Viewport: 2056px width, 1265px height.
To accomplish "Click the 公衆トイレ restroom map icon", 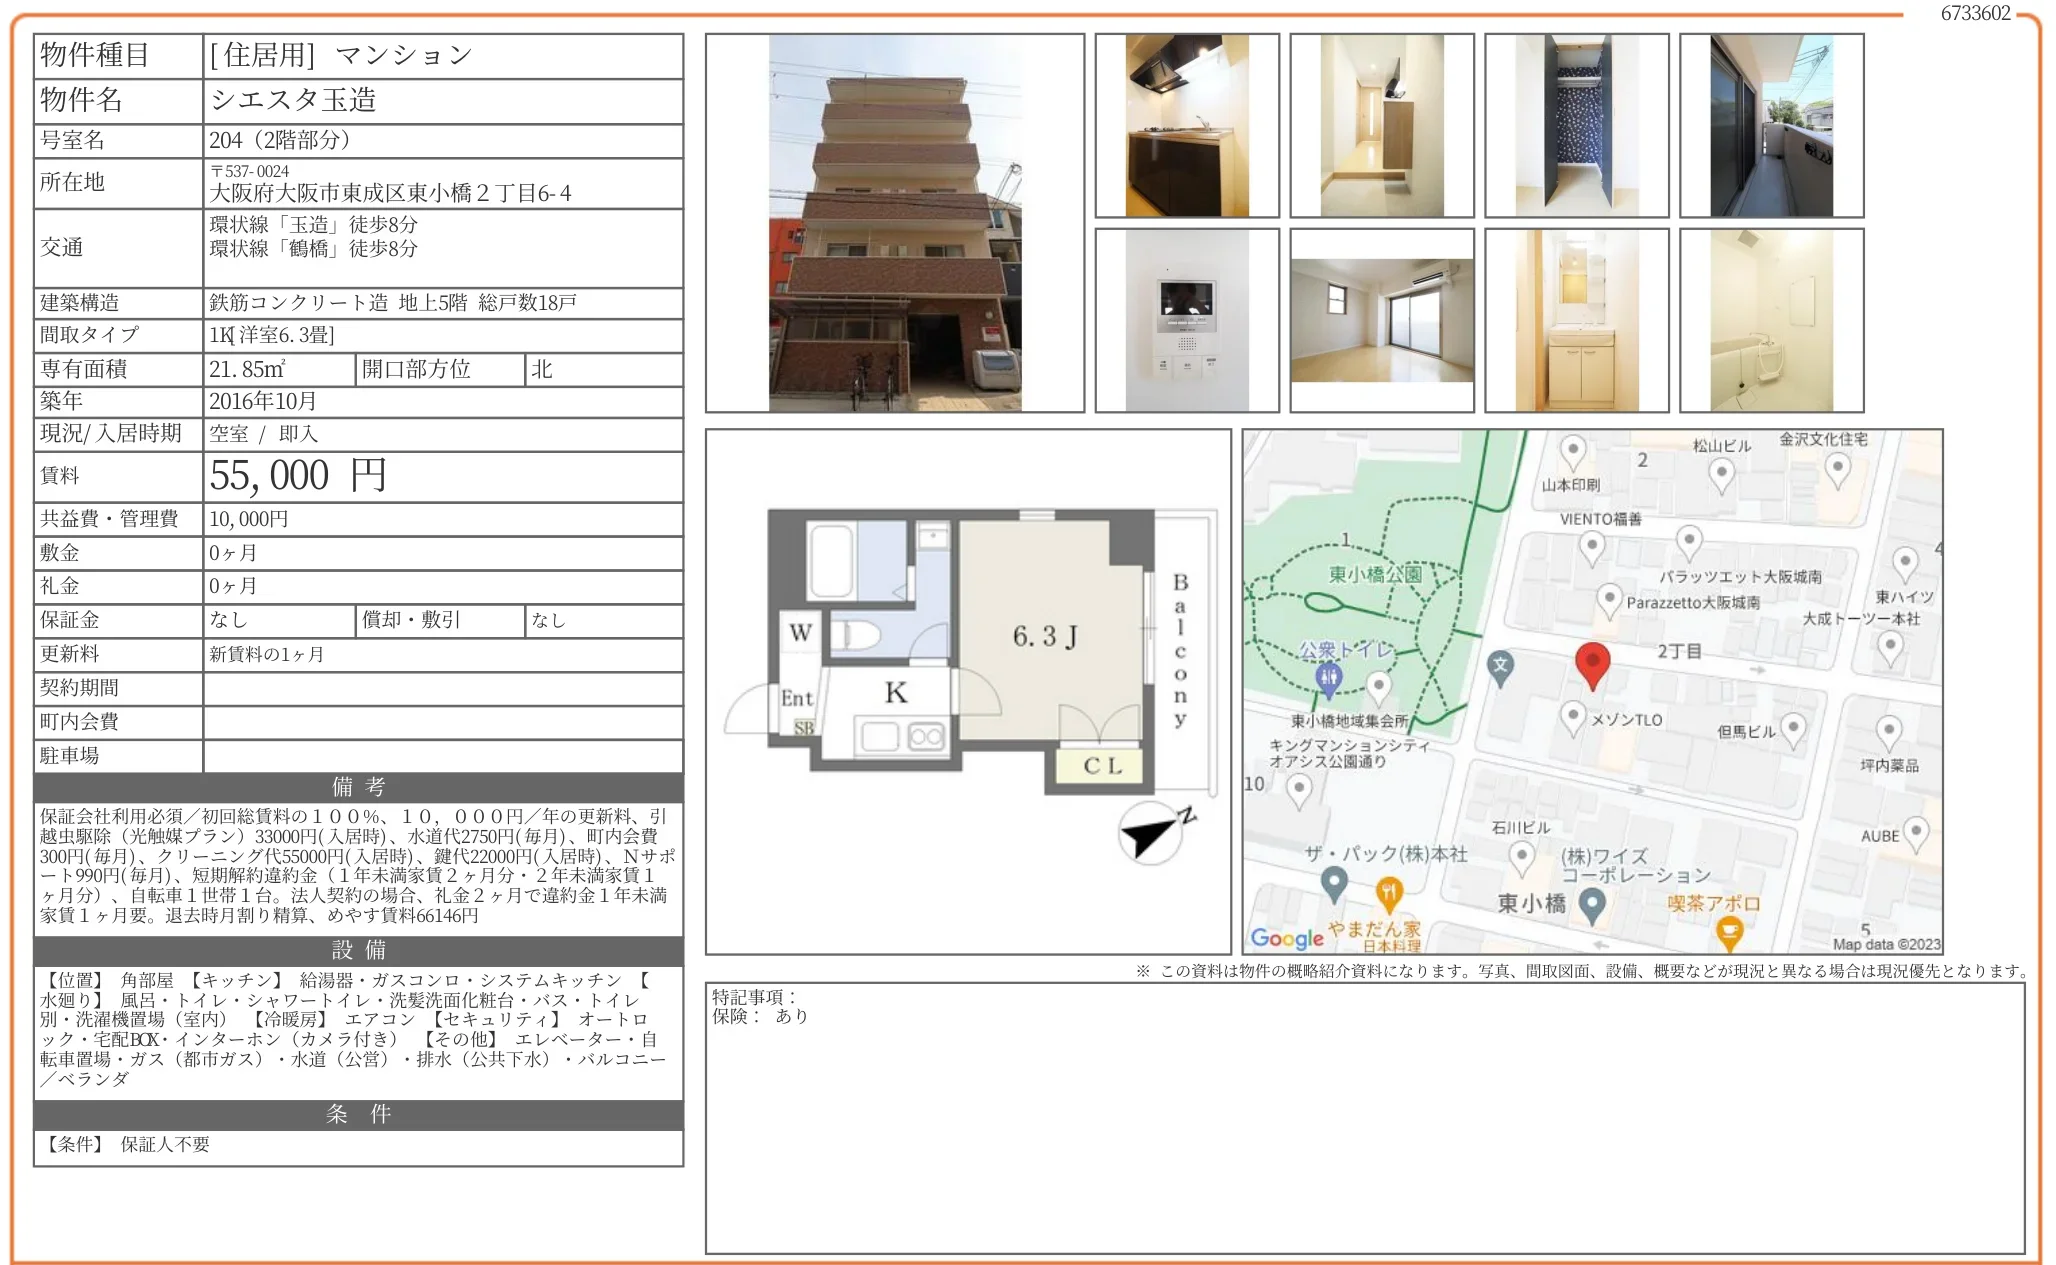I will [x=1328, y=679].
